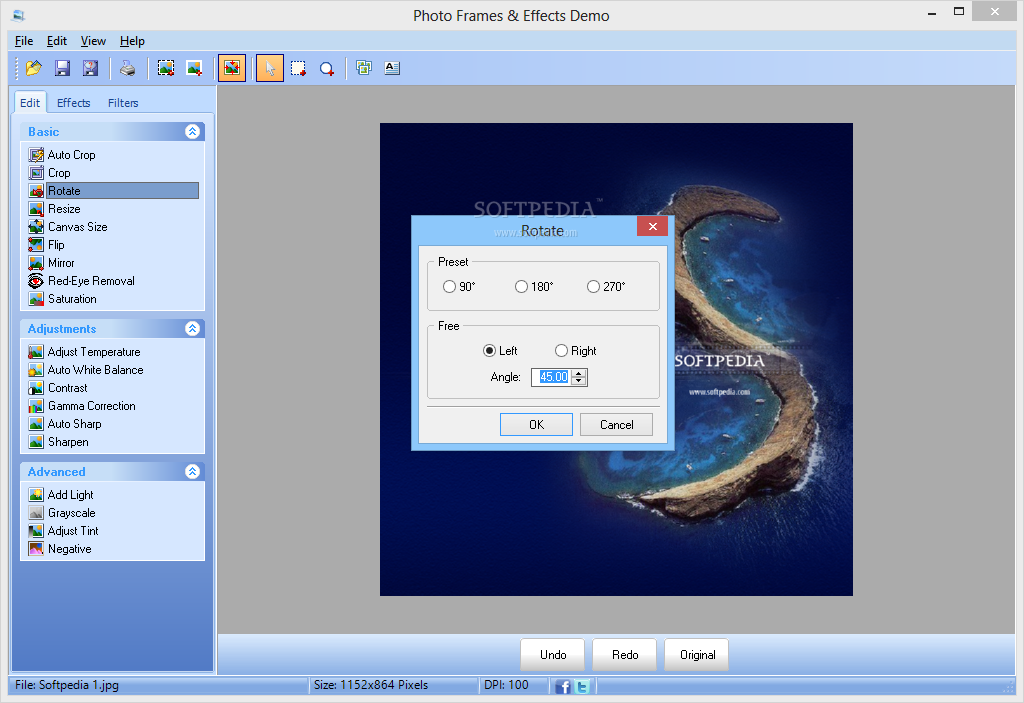Click the Adjust Temperature icon
This screenshot has width=1024, height=703.
click(x=36, y=352)
